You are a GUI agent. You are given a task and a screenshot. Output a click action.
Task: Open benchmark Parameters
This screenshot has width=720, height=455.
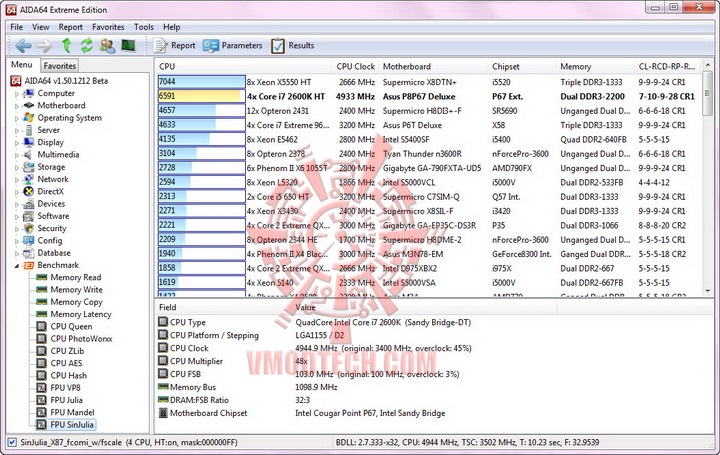[232, 45]
